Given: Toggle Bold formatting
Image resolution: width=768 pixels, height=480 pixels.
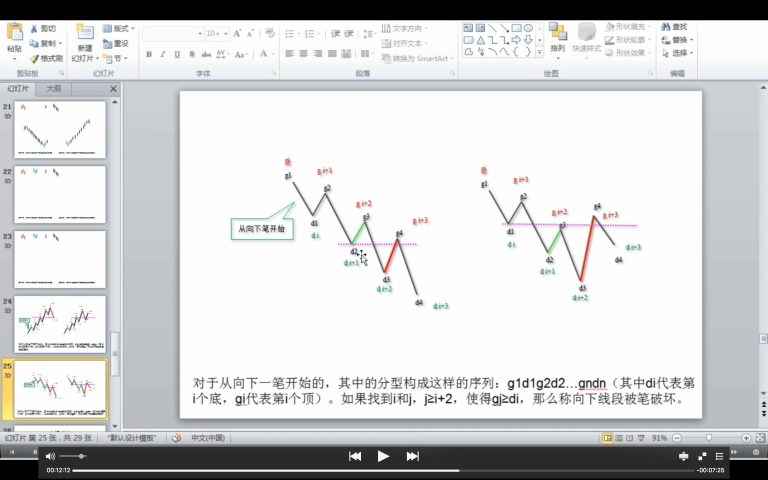Looking at the screenshot, I should tap(148, 54).
